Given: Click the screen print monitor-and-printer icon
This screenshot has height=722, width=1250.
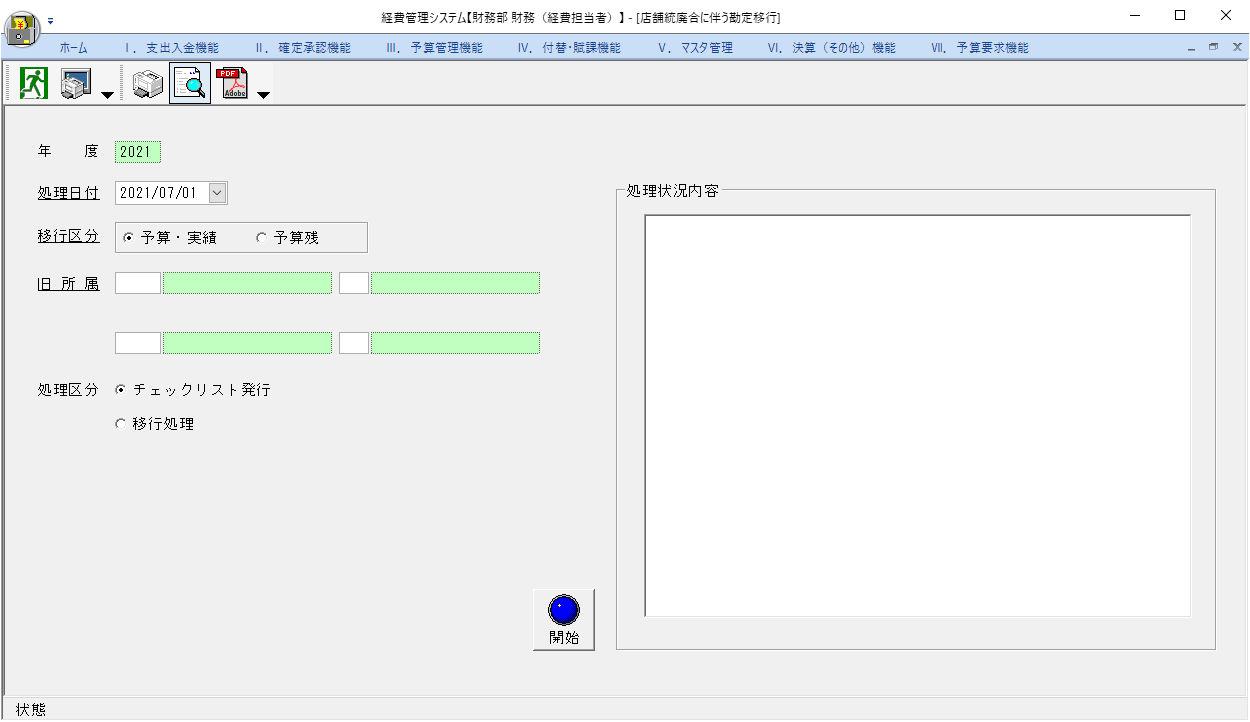Looking at the screenshot, I should (77, 84).
